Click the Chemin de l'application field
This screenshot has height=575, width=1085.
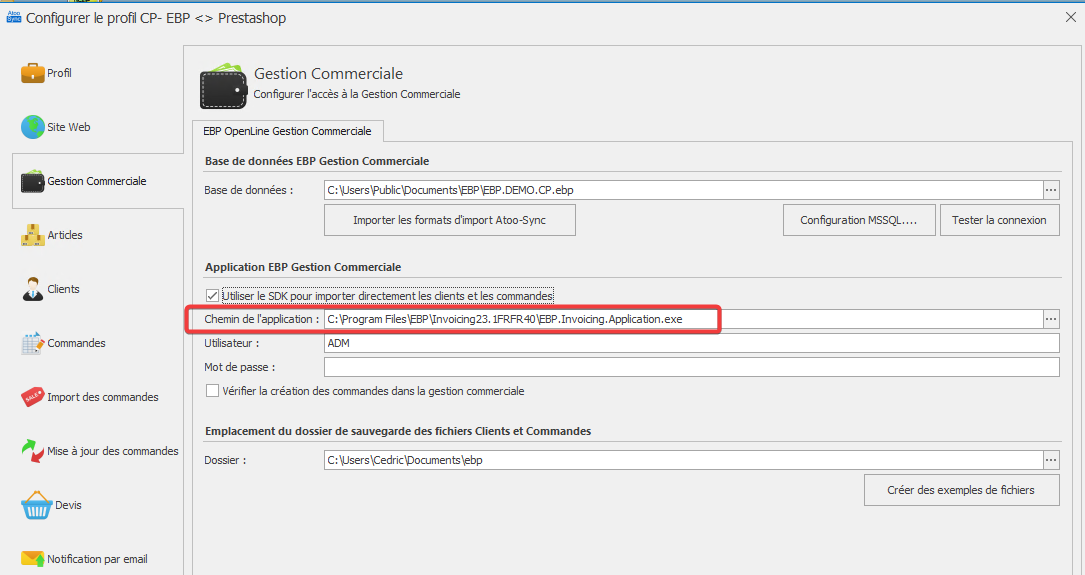pos(684,319)
